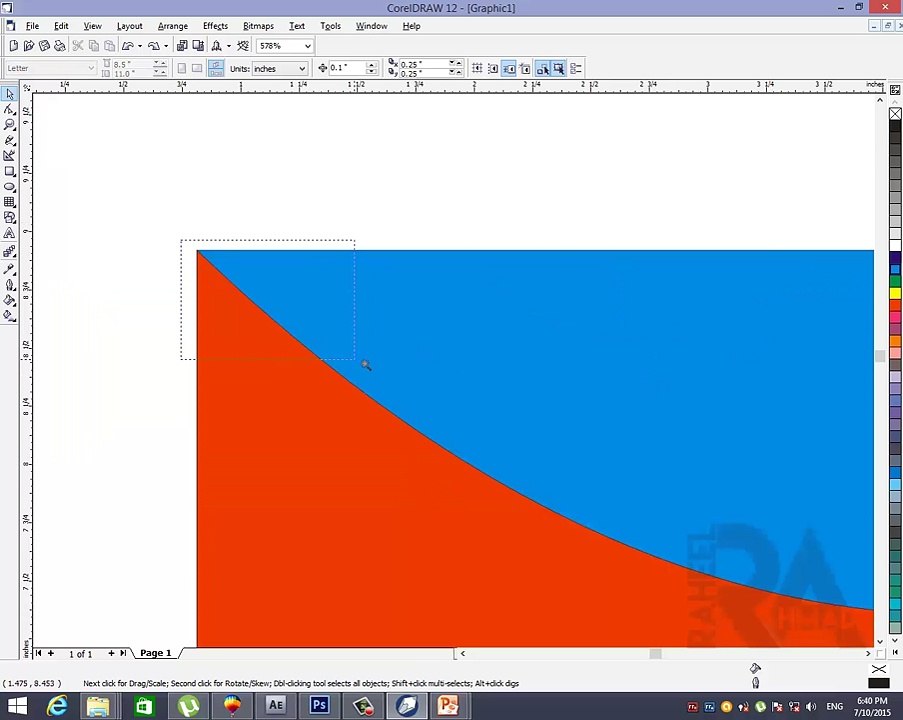Open the property bar Options icon
This screenshot has height=720, width=903.
click(576, 69)
